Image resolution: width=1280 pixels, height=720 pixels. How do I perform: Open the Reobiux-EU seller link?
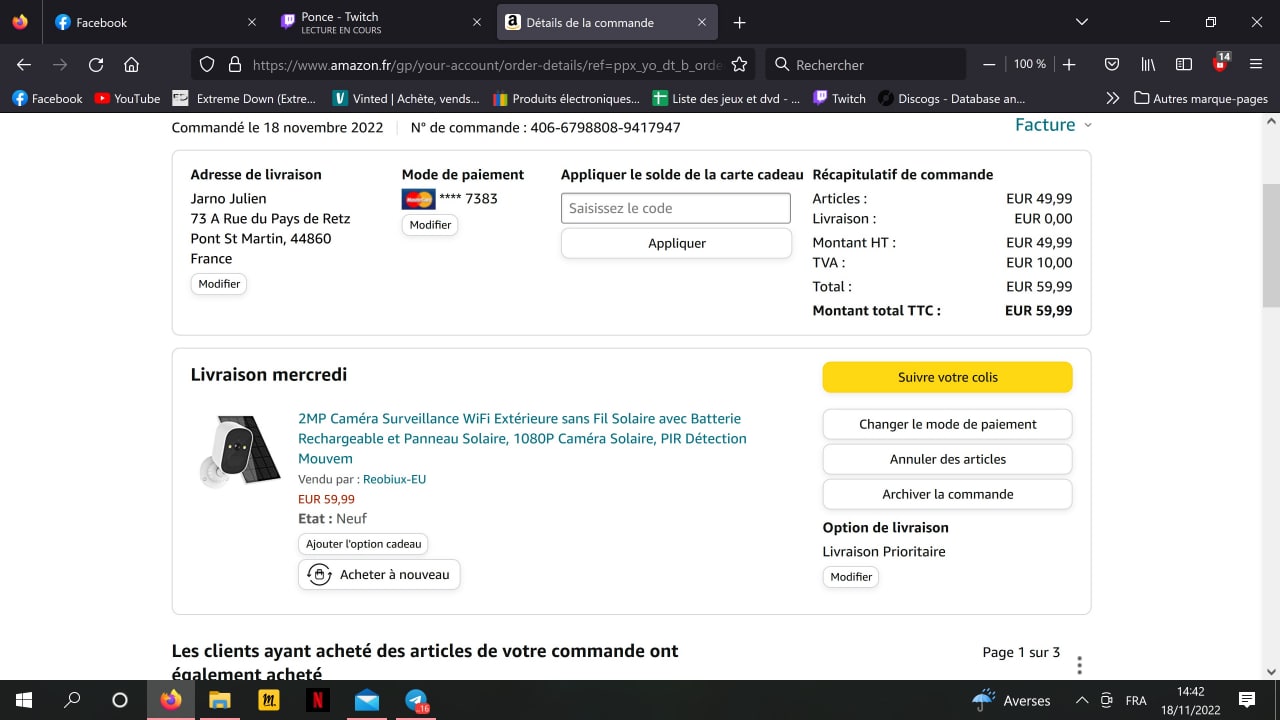394,479
